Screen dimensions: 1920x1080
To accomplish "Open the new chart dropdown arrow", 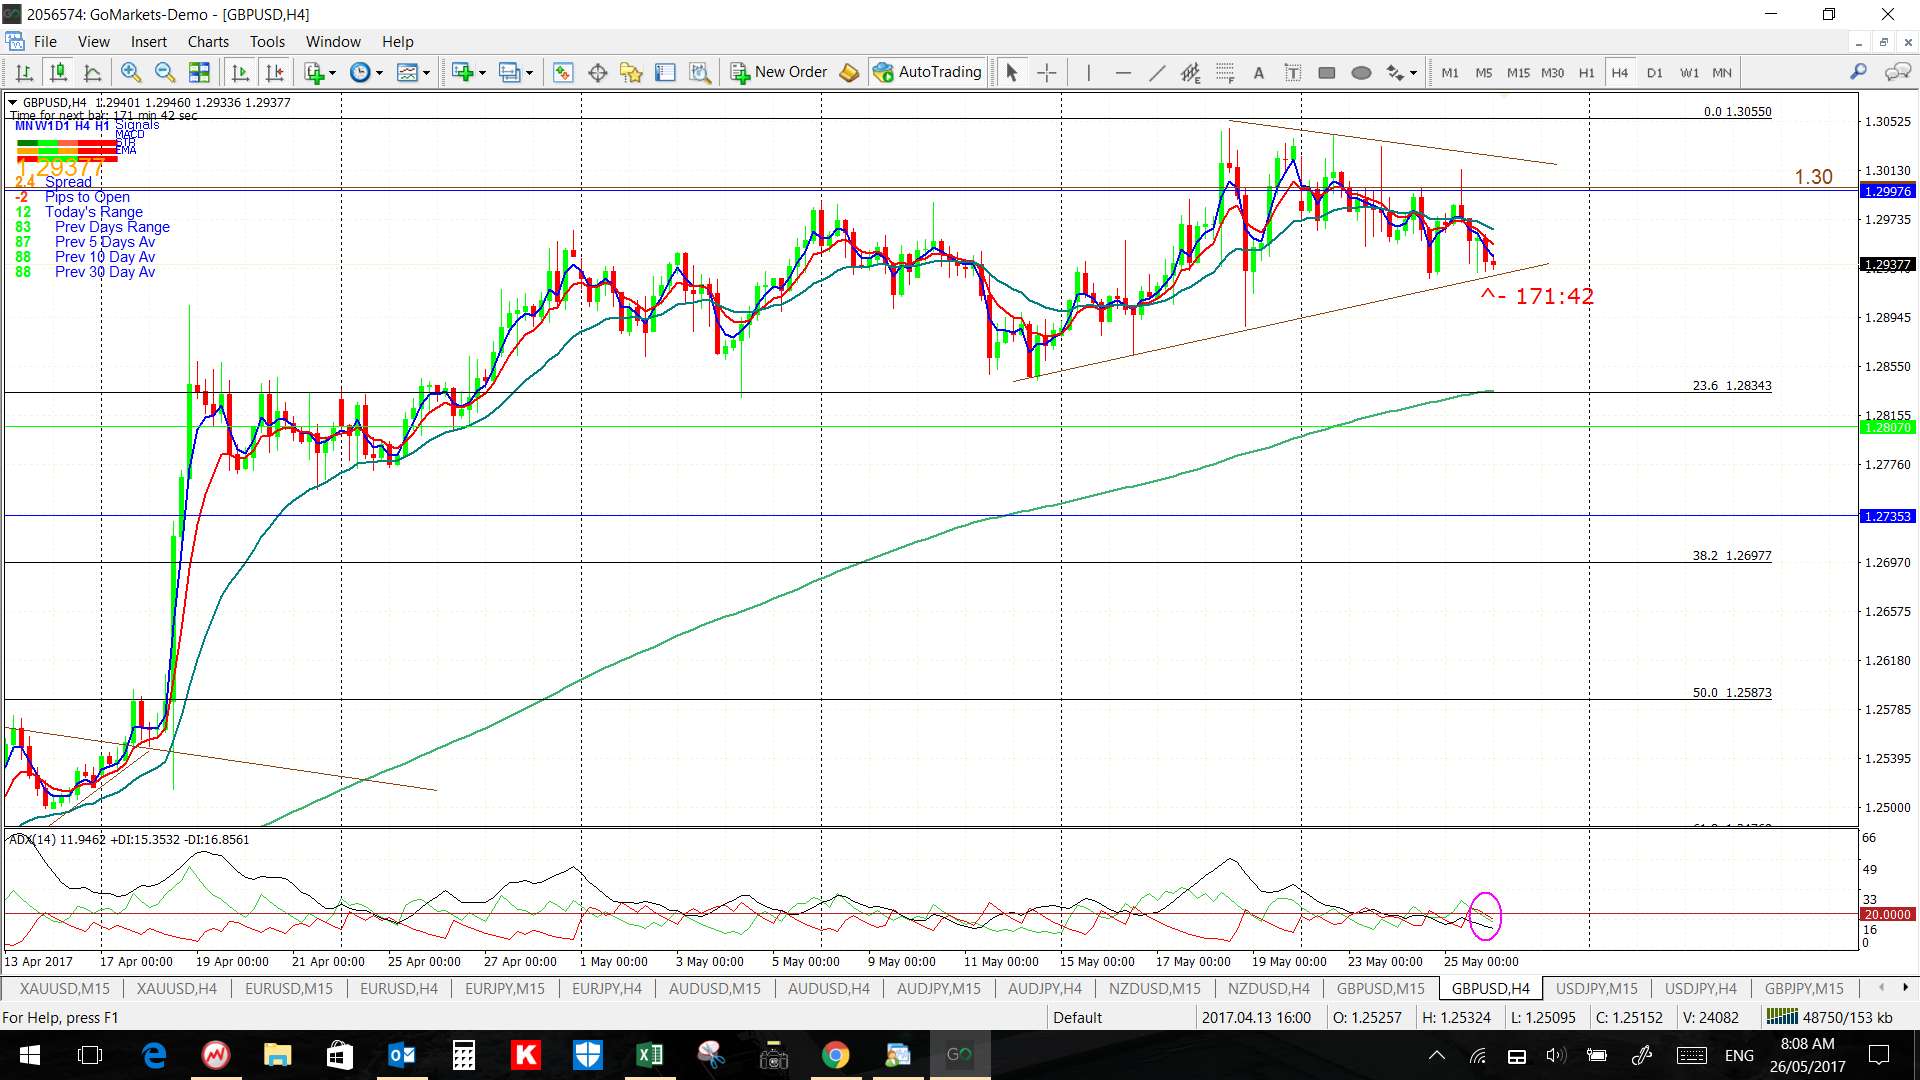I will [x=482, y=72].
